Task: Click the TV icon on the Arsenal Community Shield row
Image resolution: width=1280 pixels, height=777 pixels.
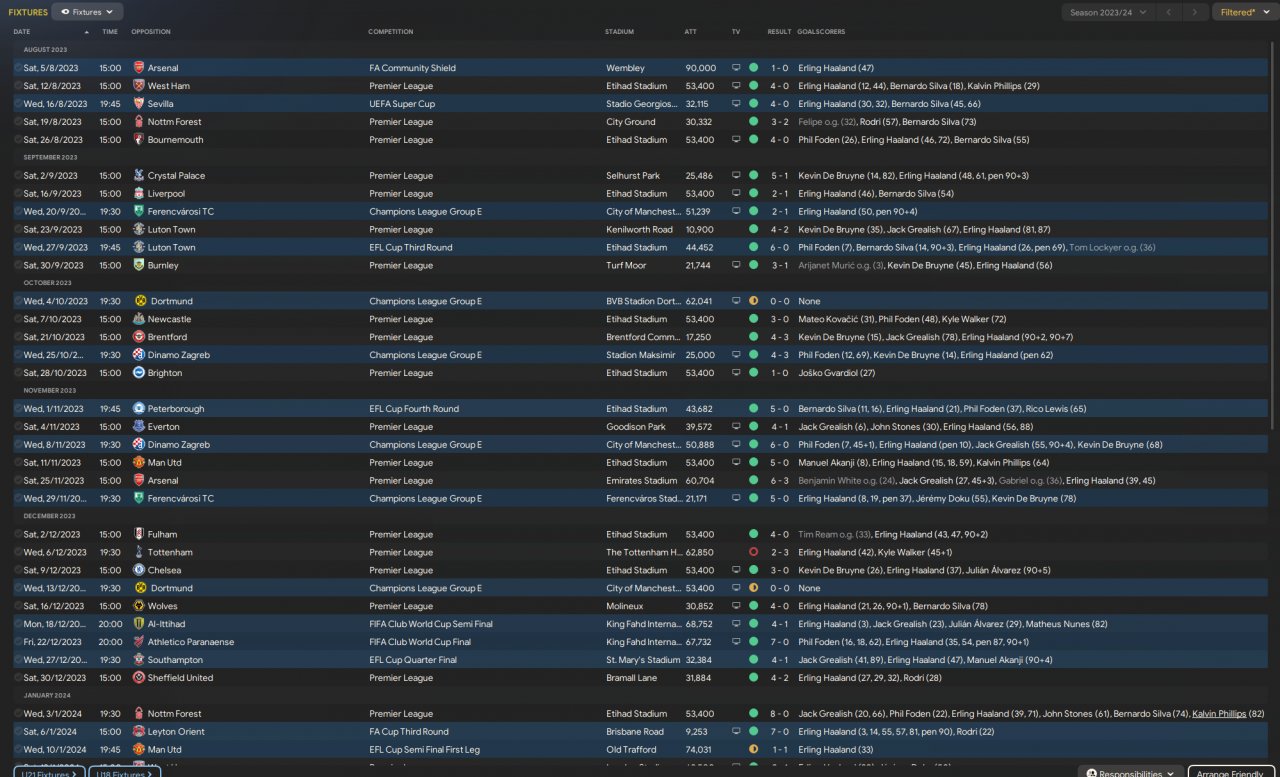Action: (x=736, y=68)
